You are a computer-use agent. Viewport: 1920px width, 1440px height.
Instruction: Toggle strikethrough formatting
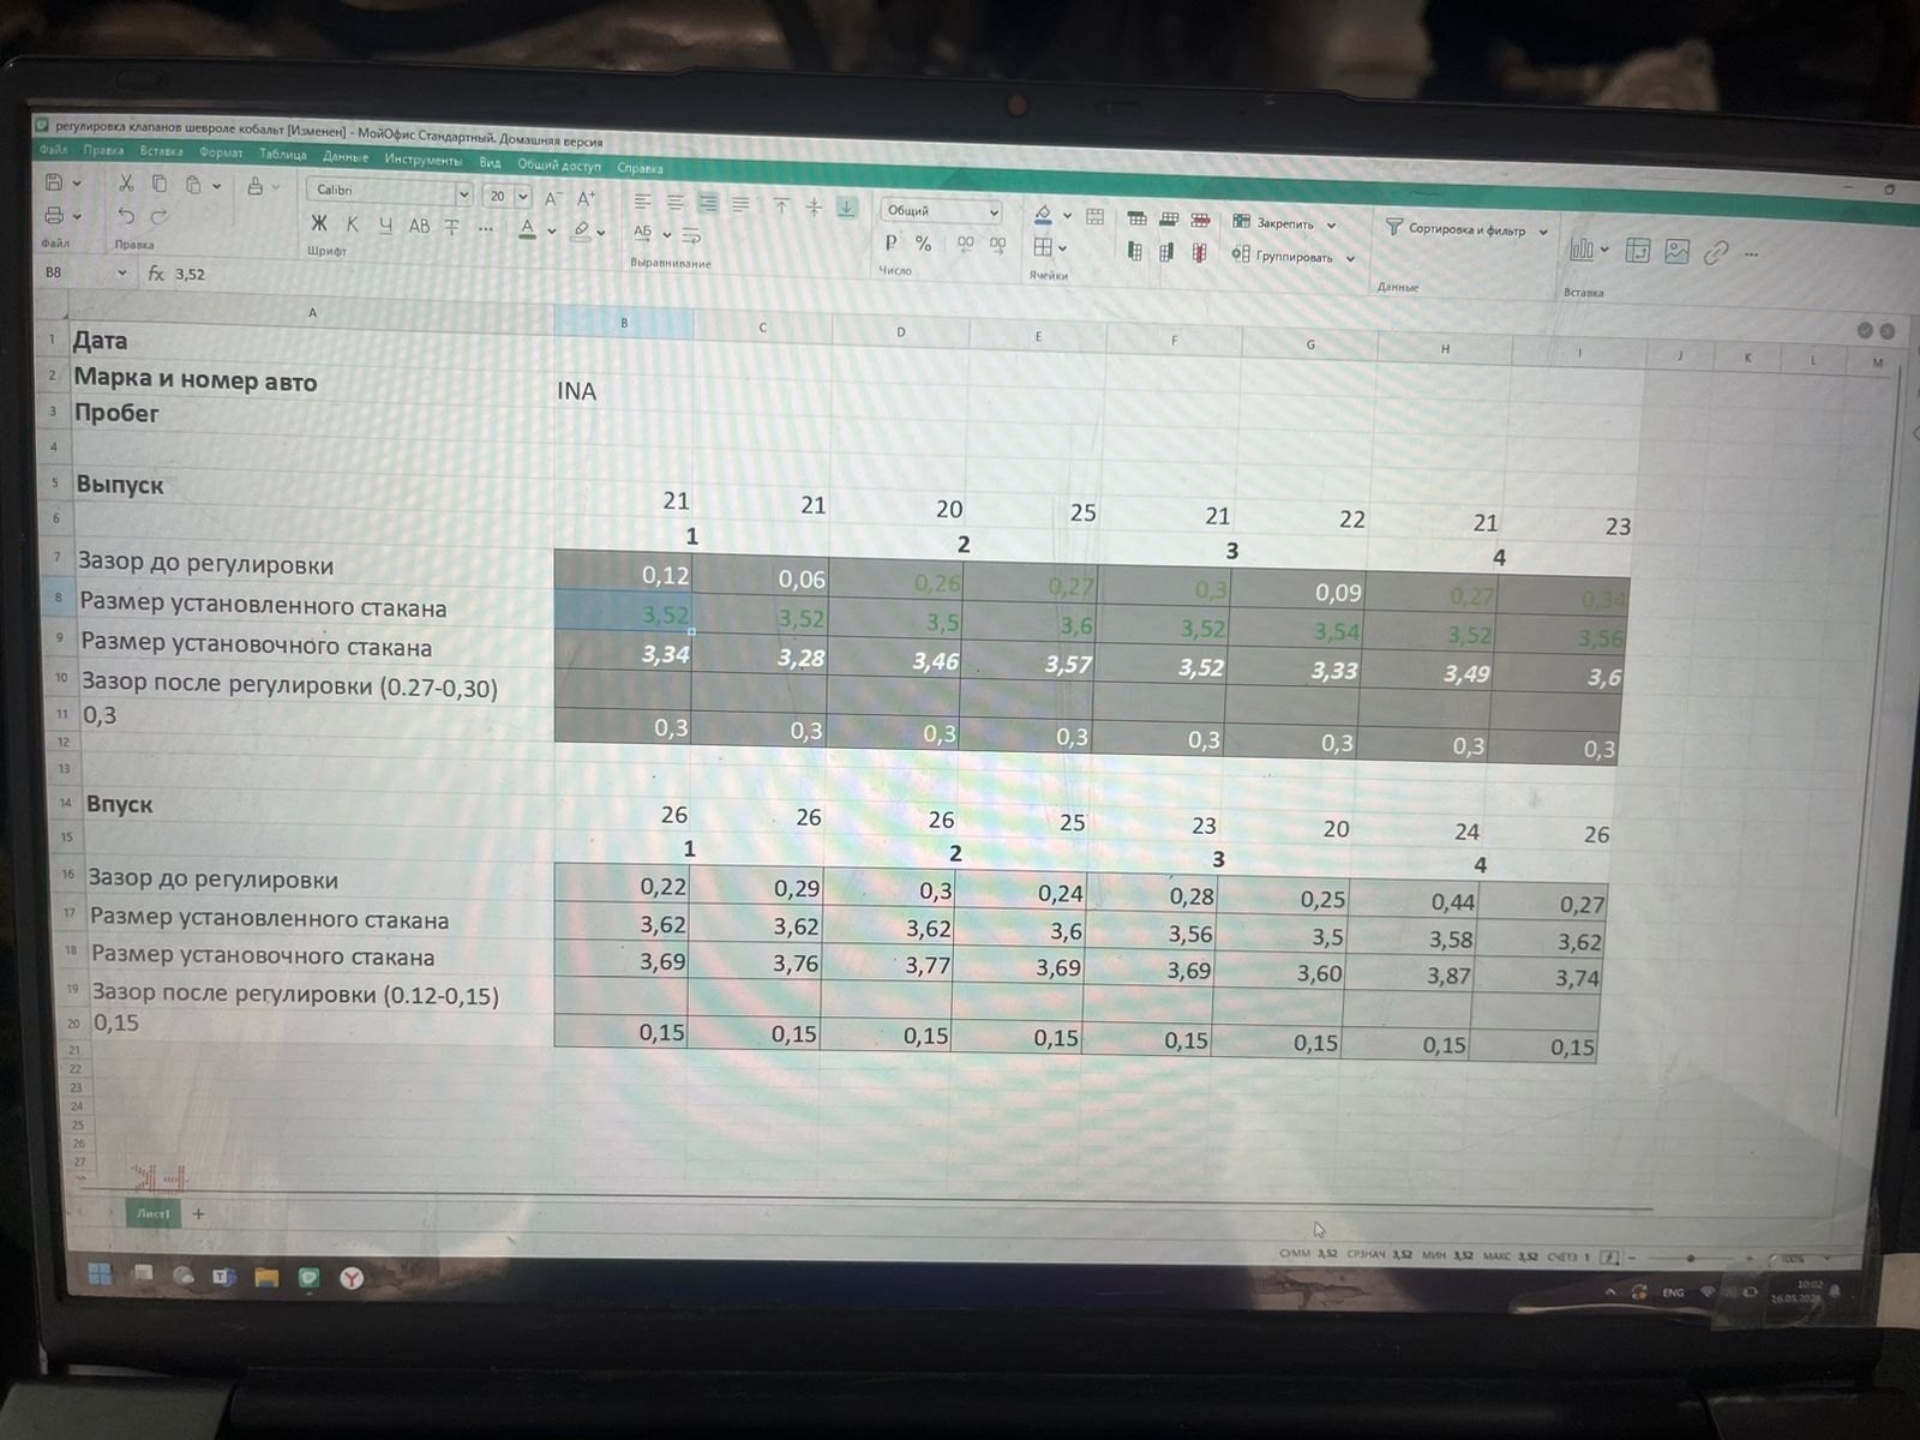pos(452,227)
